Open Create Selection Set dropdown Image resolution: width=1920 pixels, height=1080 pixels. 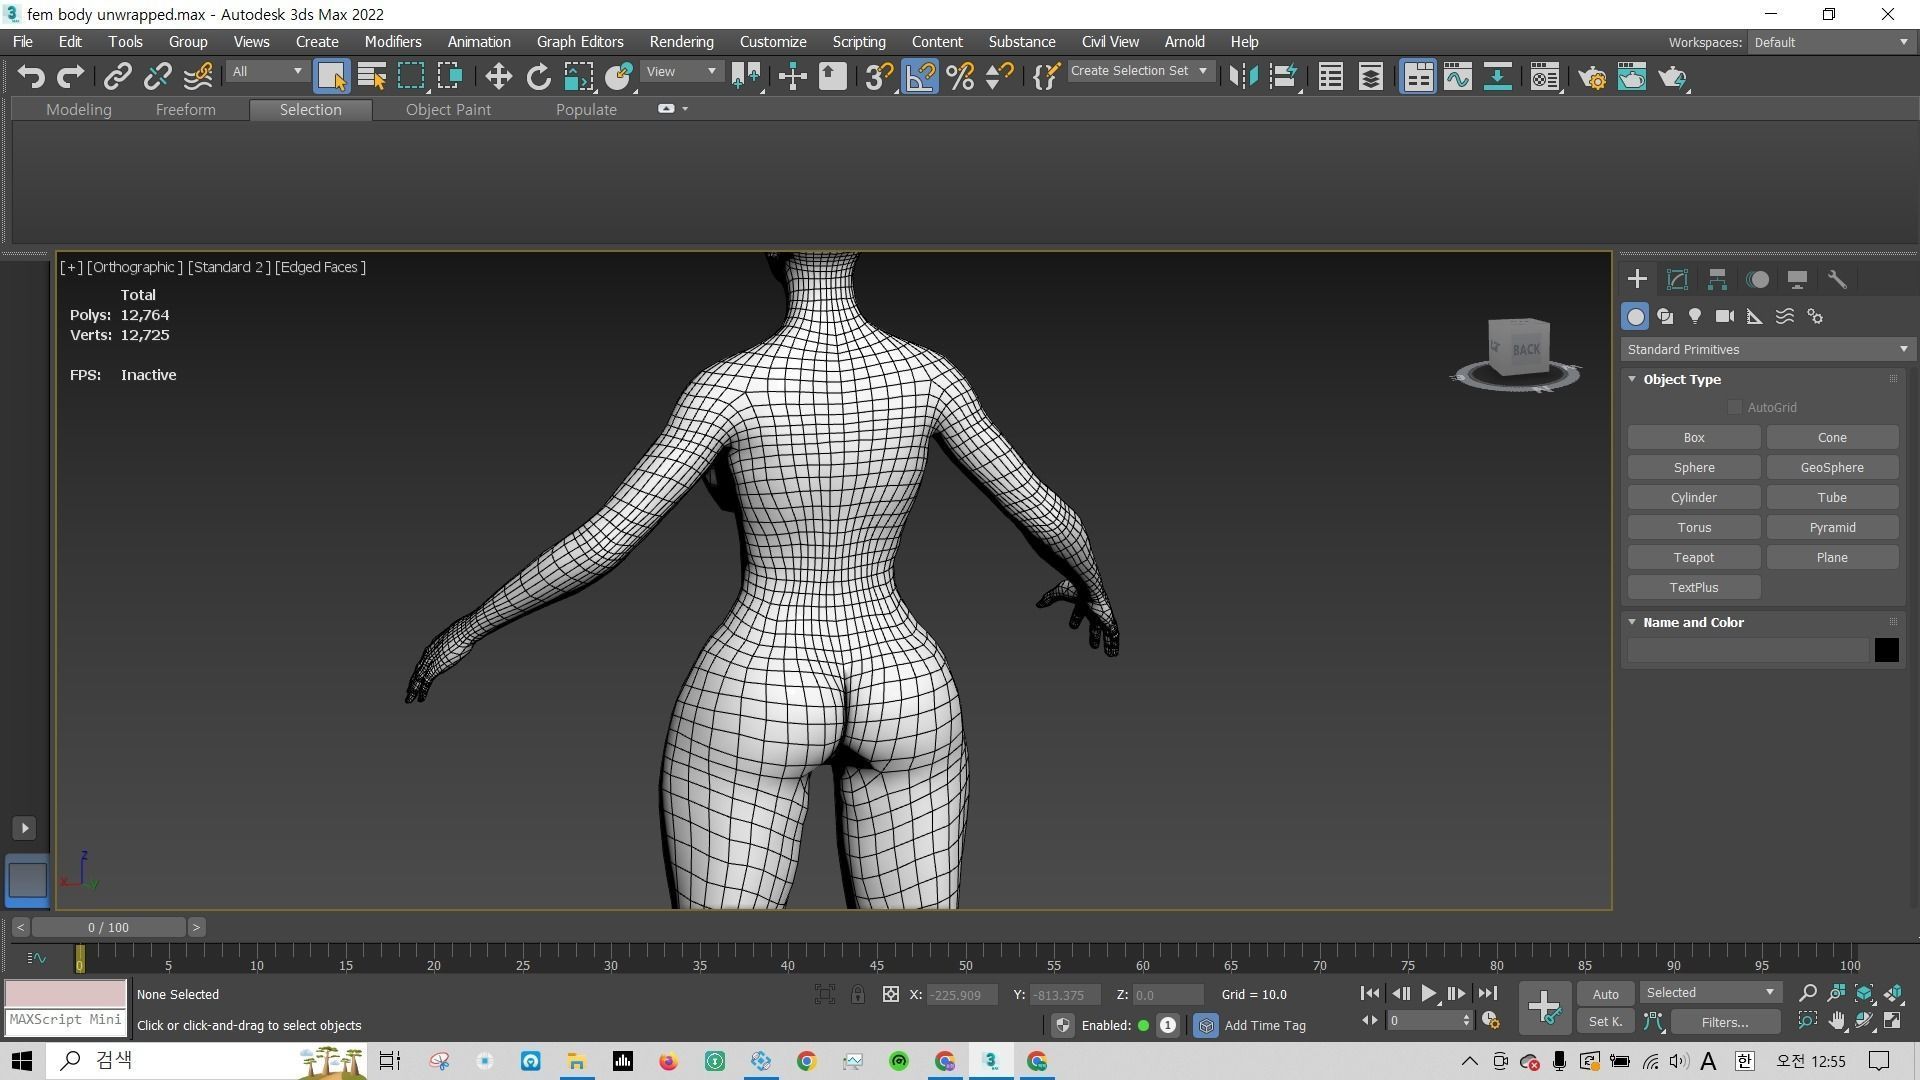click(x=1140, y=71)
